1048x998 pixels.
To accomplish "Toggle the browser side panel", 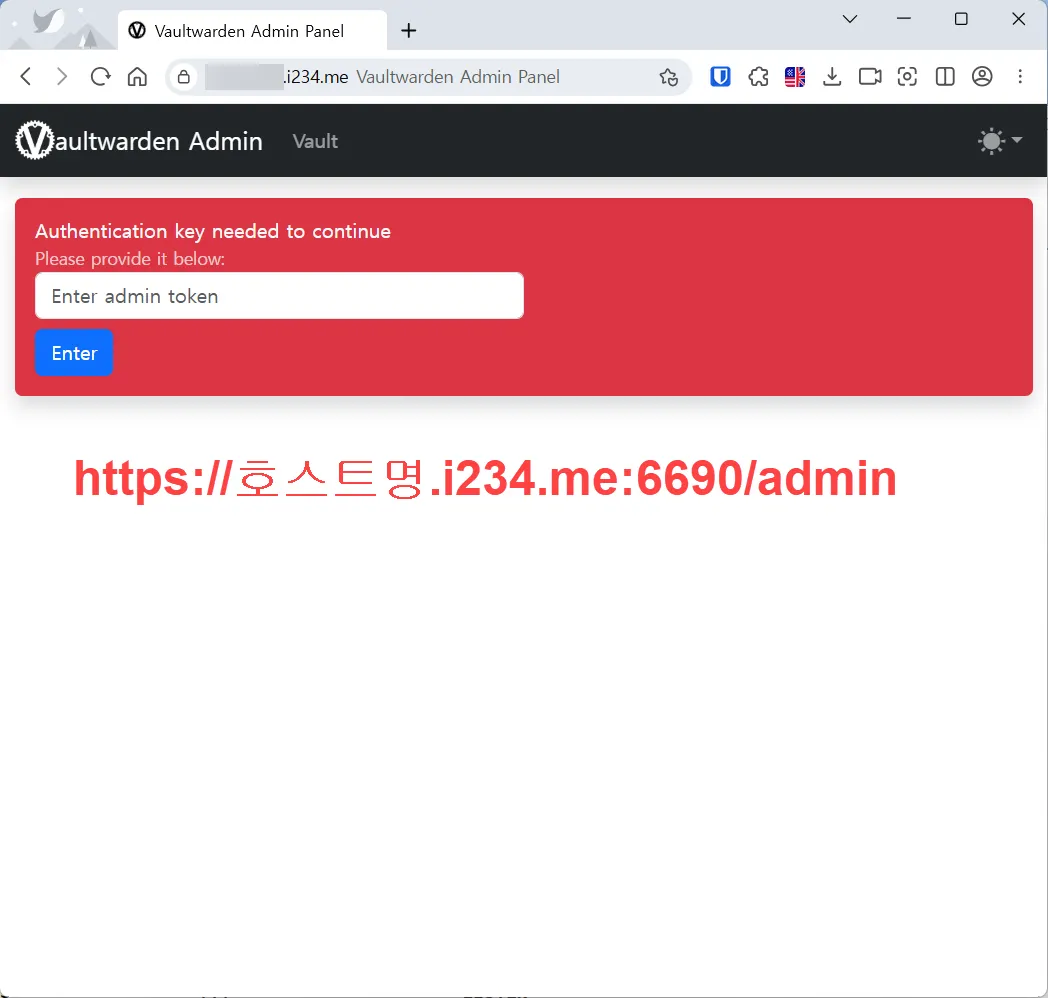I will (x=944, y=77).
